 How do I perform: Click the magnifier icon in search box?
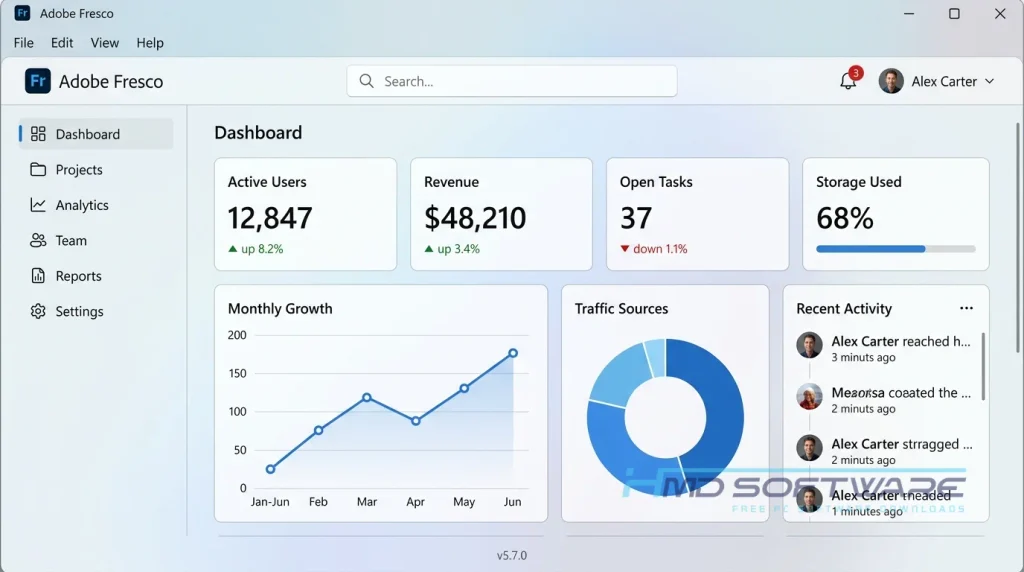point(366,81)
